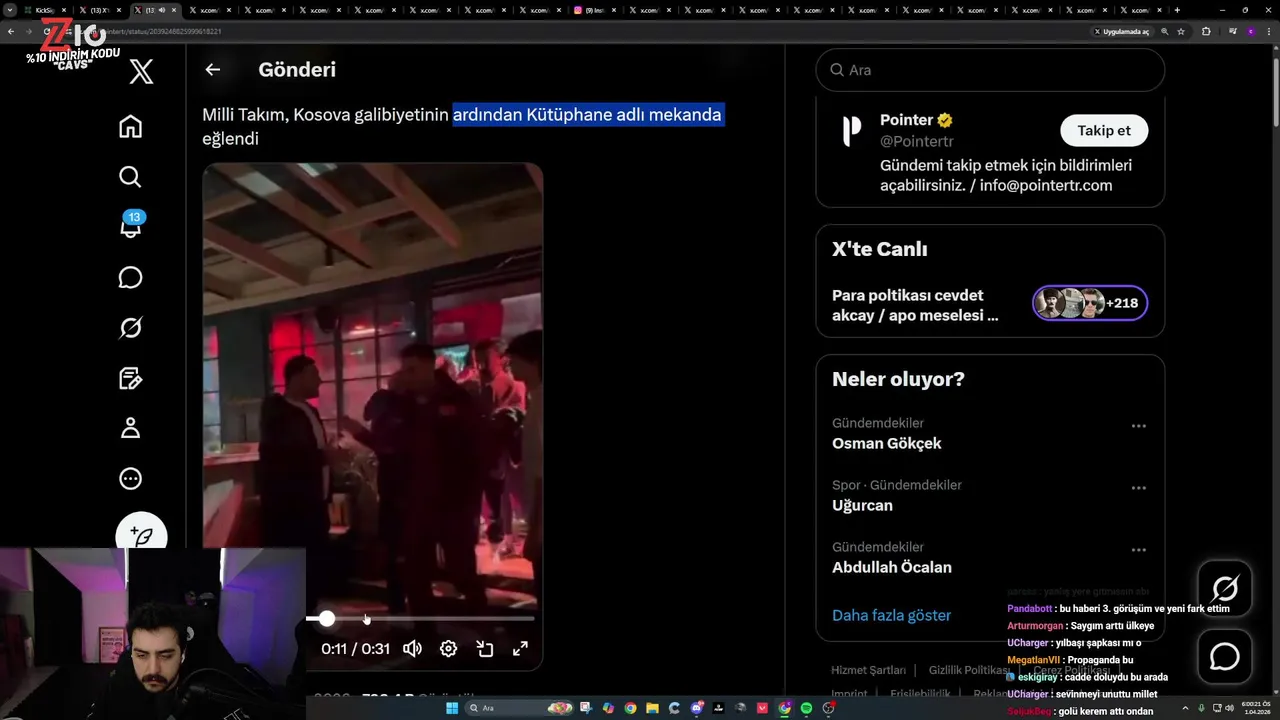This screenshot has width=1280, height=720.
Task: Open @Pointertr handle link
Action: point(917,142)
